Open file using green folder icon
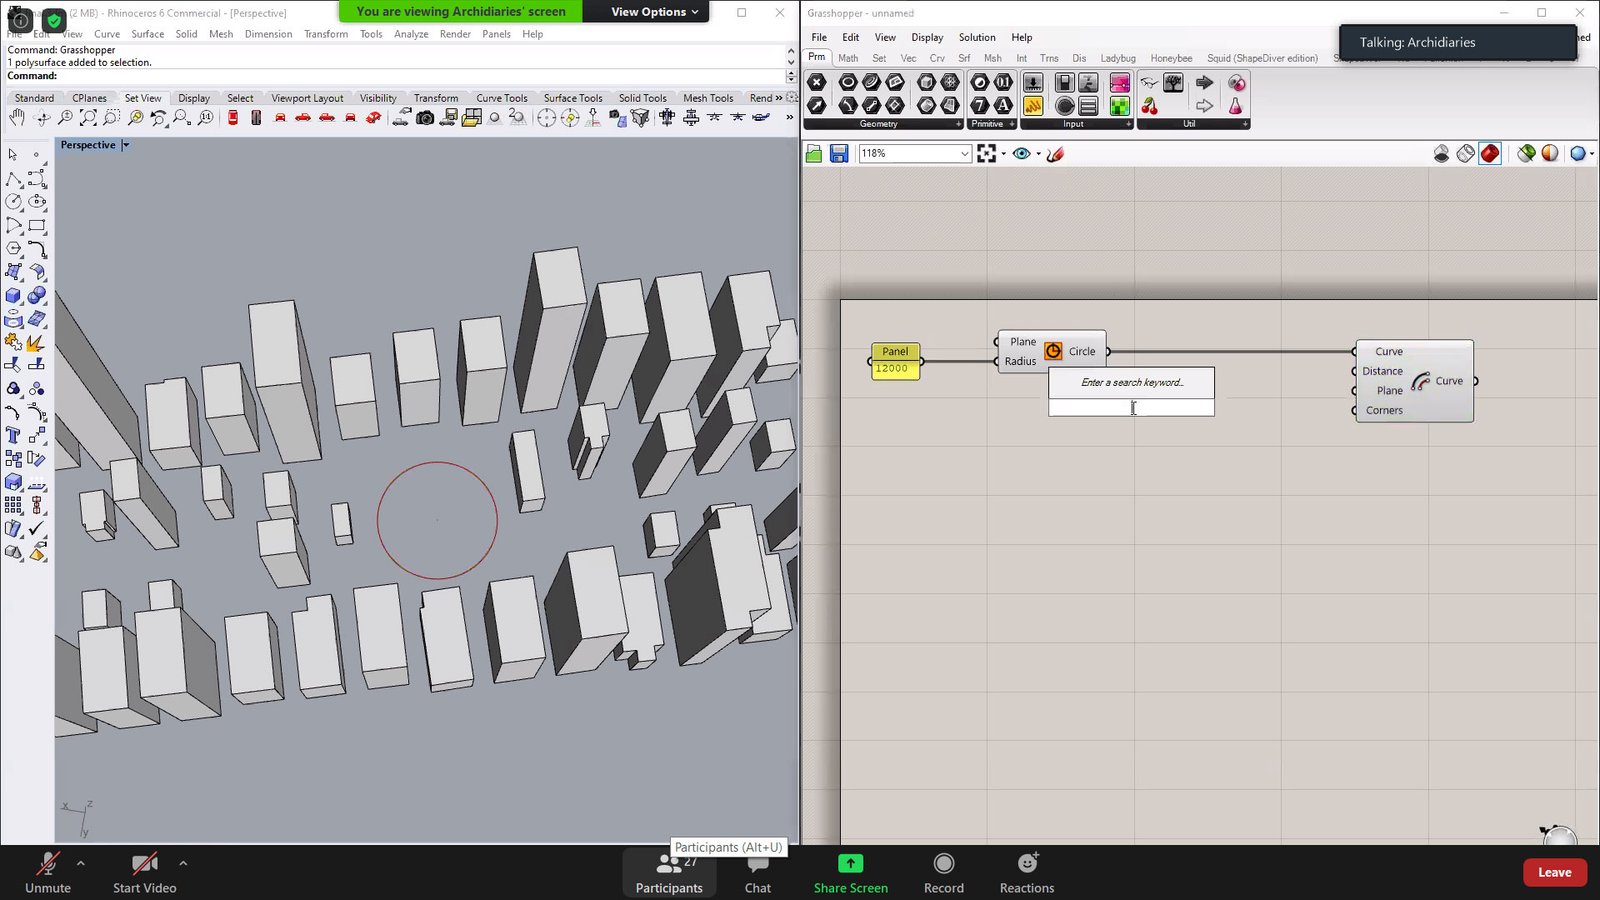Image resolution: width=1600 pixels, height=900 pixels. point(814,153)
